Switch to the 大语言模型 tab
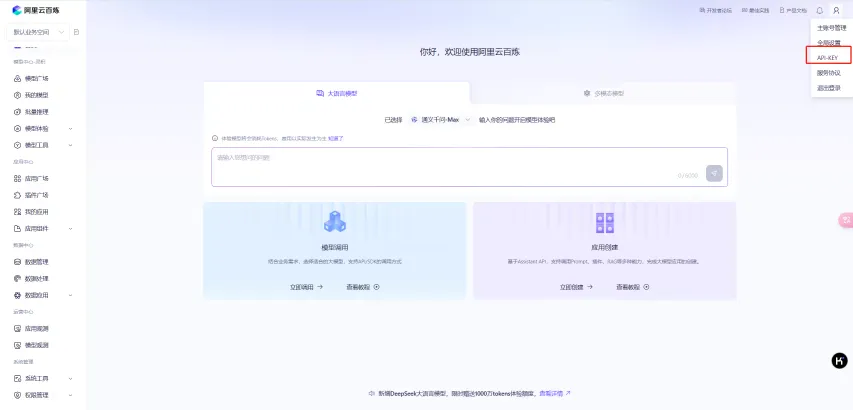This screenshot has width=853, height=410. tap(337, 93)
